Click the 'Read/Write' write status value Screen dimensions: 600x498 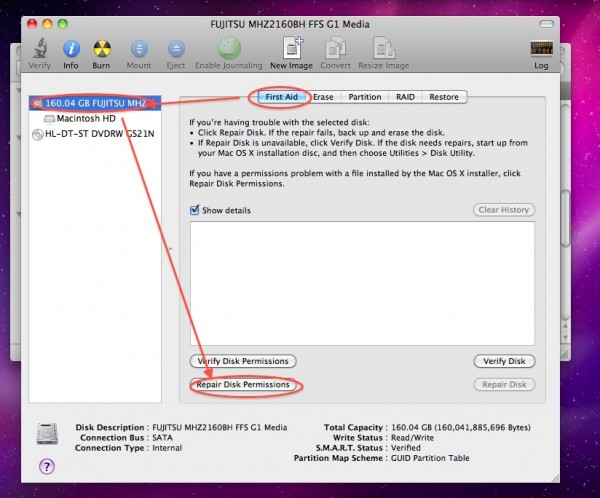[x=412, y=437]
